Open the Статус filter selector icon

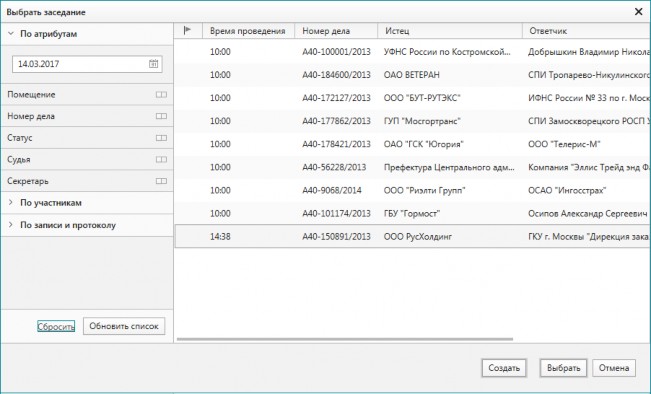click(x=161, y=138)
